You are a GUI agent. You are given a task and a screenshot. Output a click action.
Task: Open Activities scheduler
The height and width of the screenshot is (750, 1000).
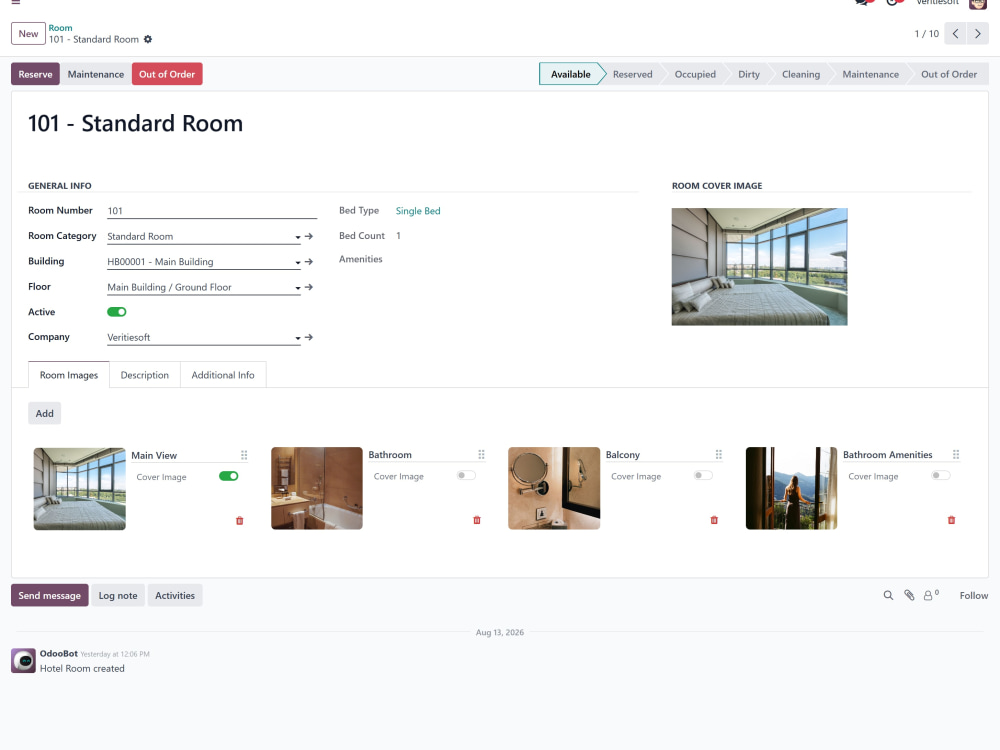point(175,596)
